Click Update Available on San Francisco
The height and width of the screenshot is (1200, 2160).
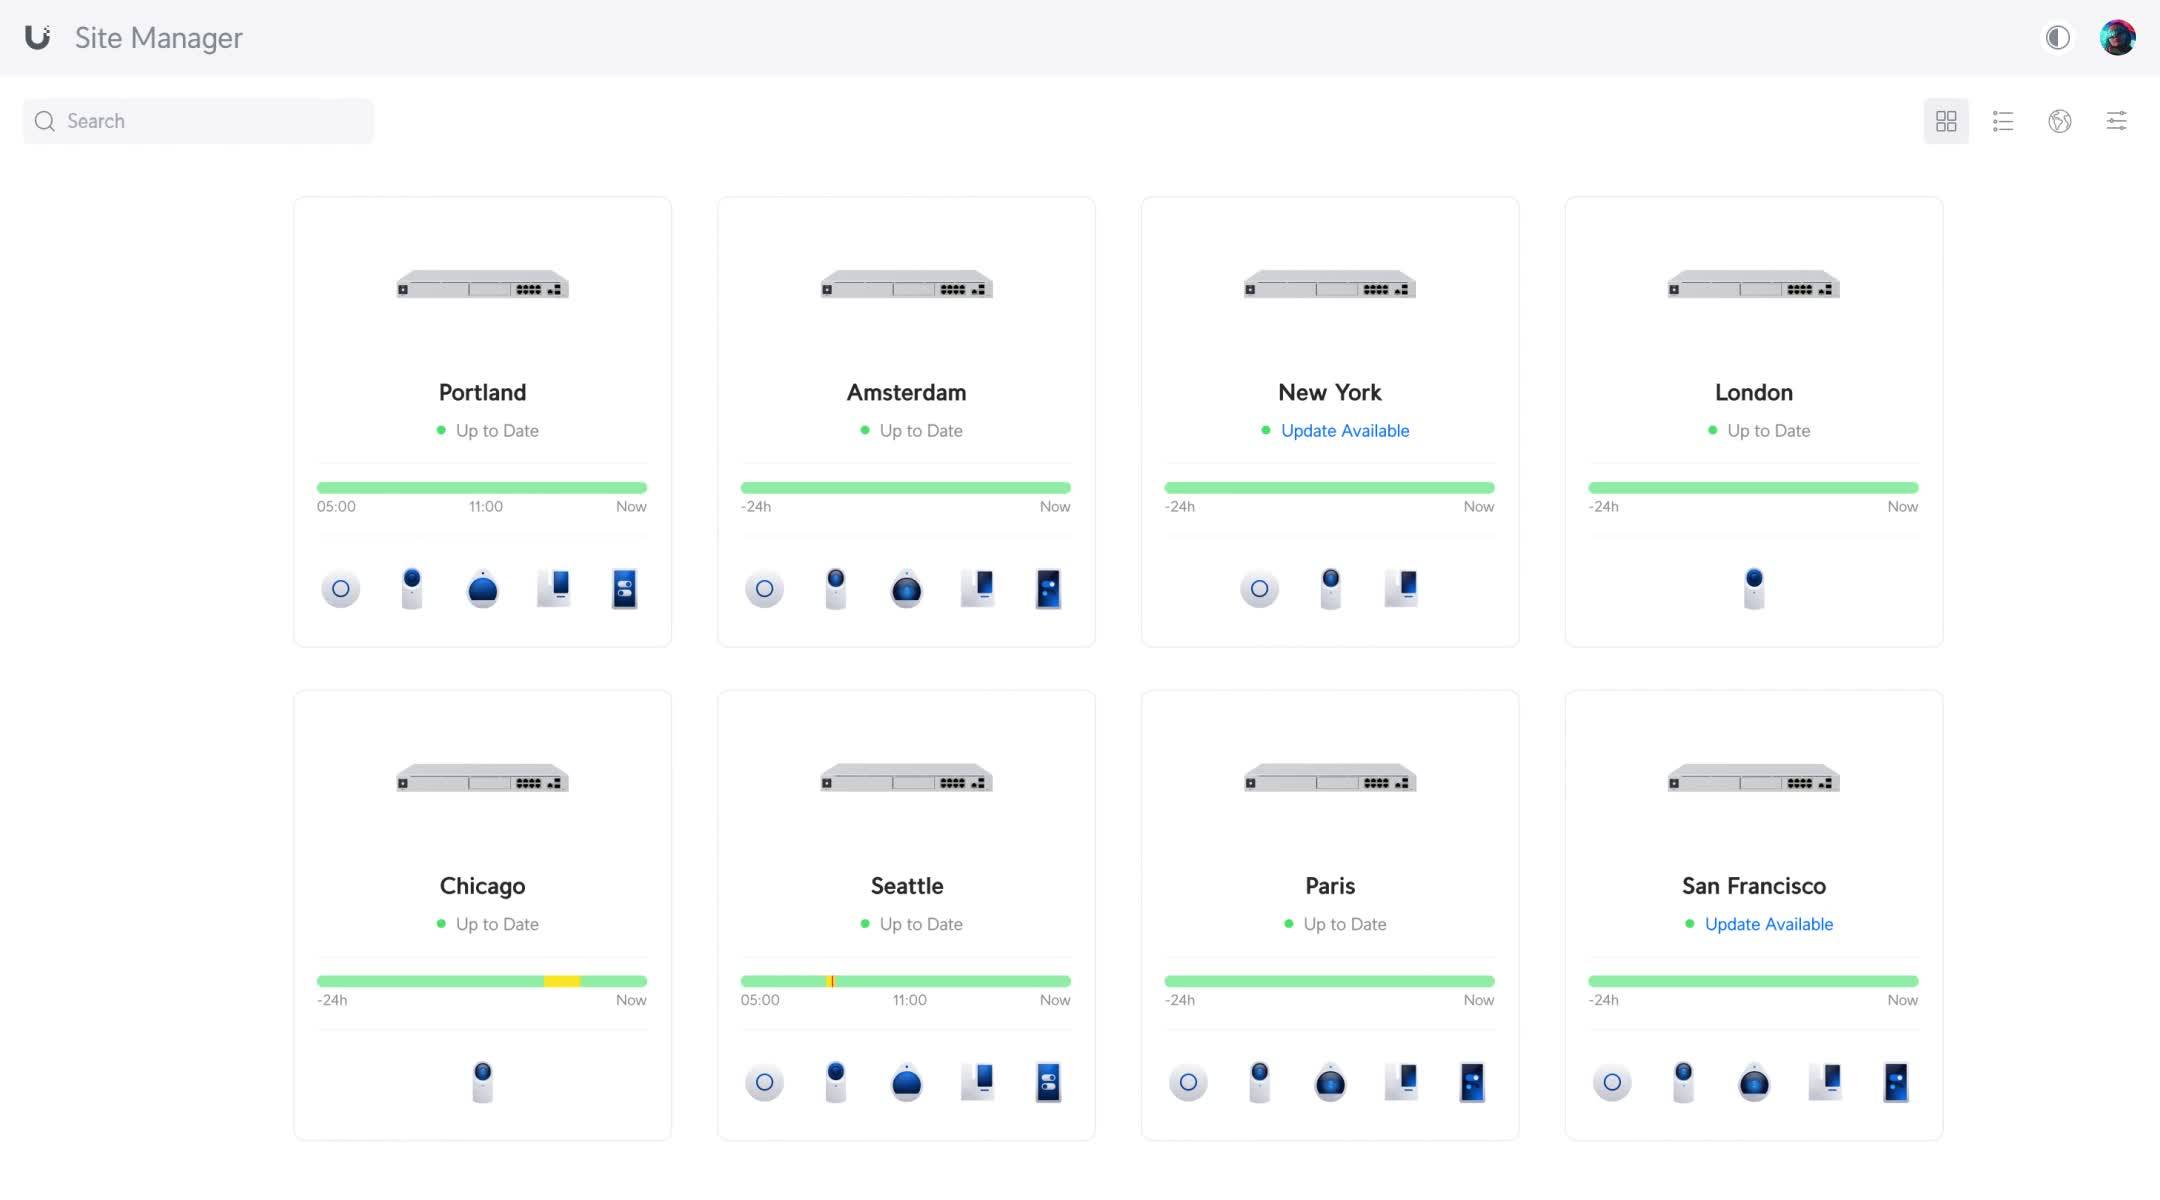pos(1768,924)
